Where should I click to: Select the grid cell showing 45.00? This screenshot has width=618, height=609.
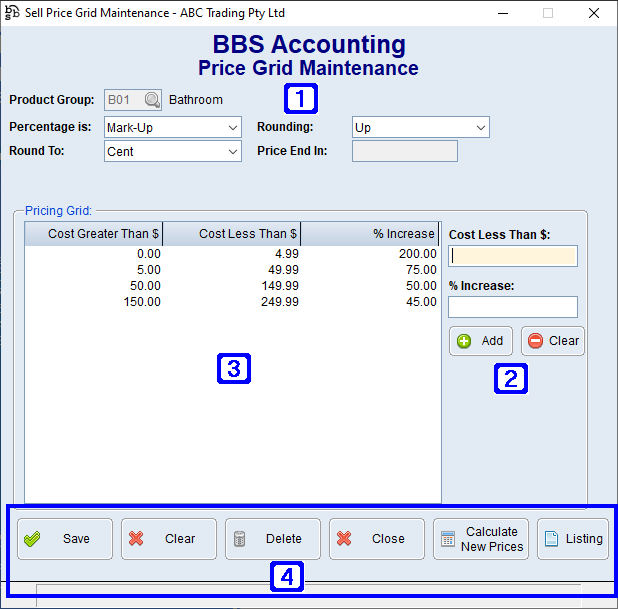coord(421,302)
